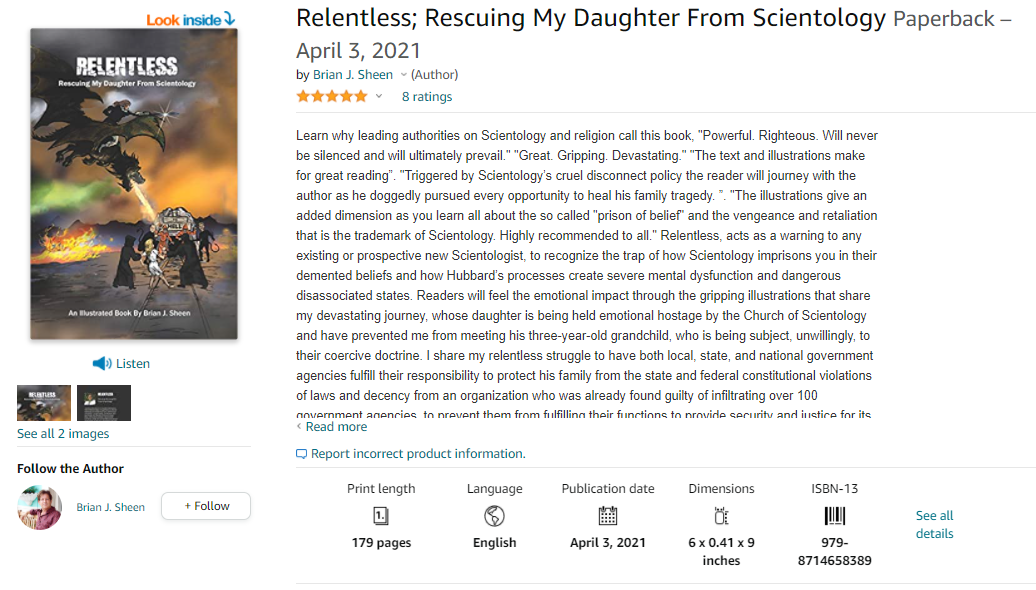Open the 8 ratings link
The image size is (1036, 590).
pos(427,96)
